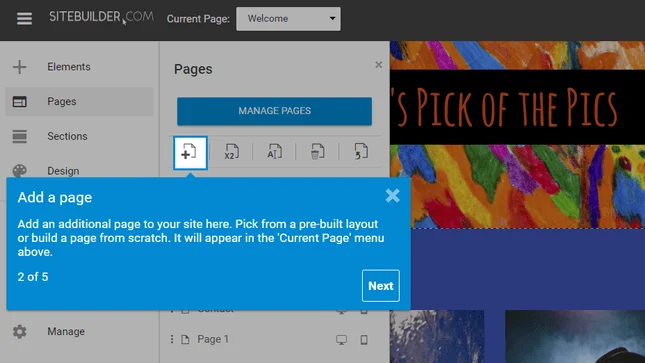Screen dimensions: 645x363
Task: Click the Add page icon
Action: 190,152
